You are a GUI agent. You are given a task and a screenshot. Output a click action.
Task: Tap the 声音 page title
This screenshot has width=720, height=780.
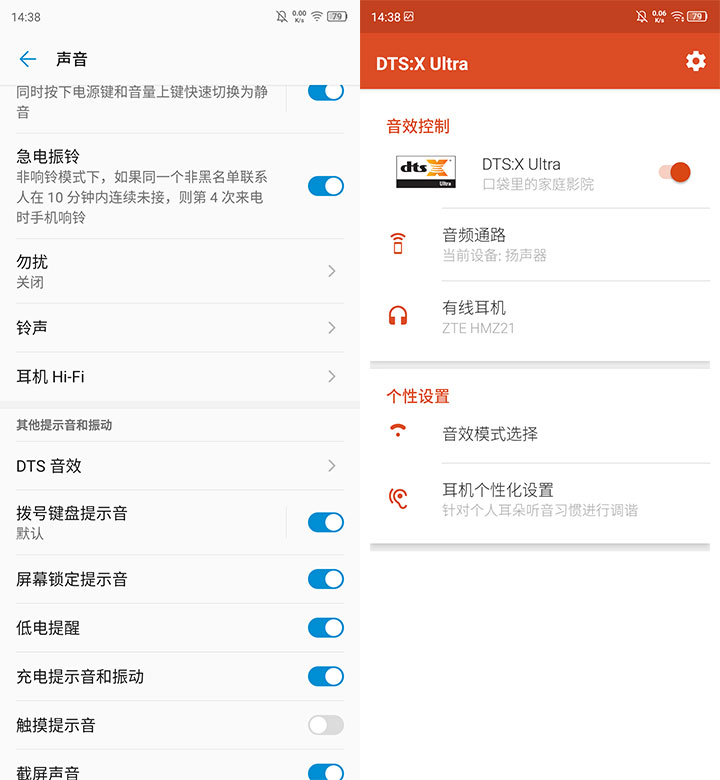(72, 59)
